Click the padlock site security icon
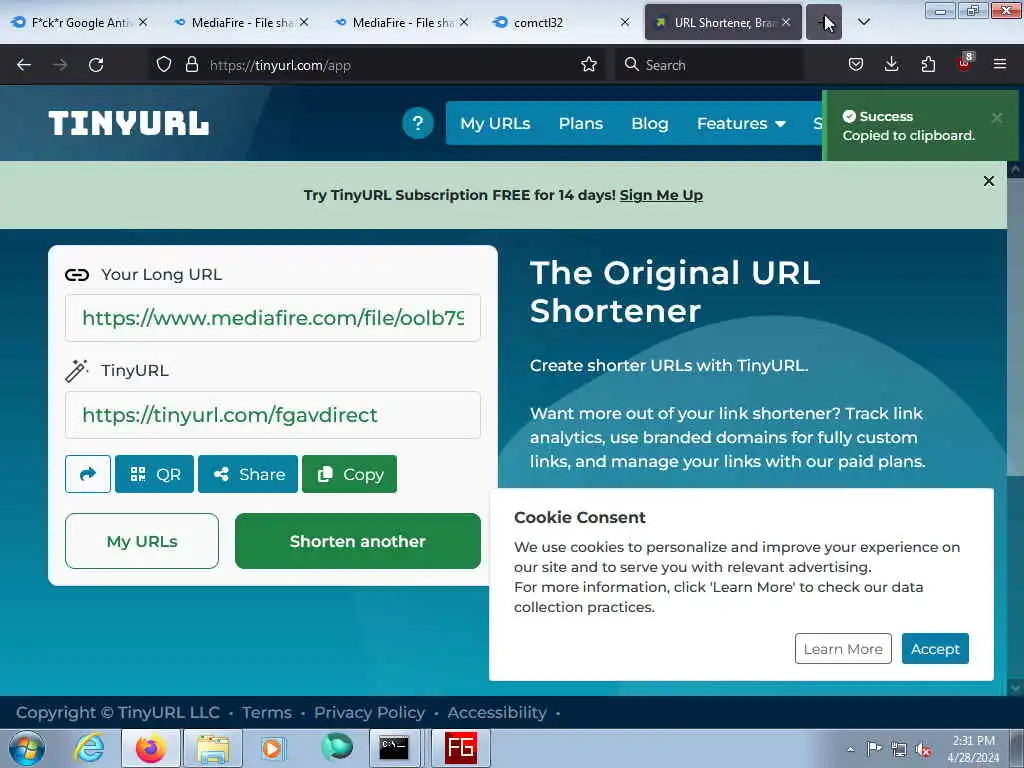Viewport: 1024px width, 768px height. tap(191, 65)
